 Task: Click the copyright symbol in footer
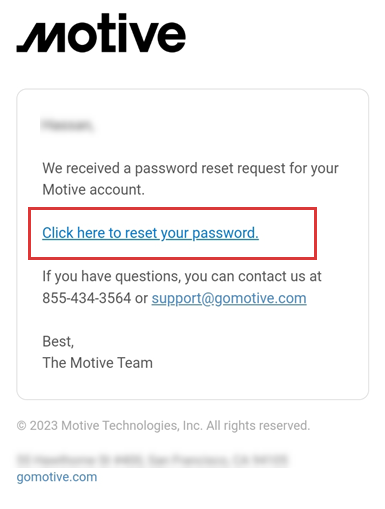[x=21, y=426]
